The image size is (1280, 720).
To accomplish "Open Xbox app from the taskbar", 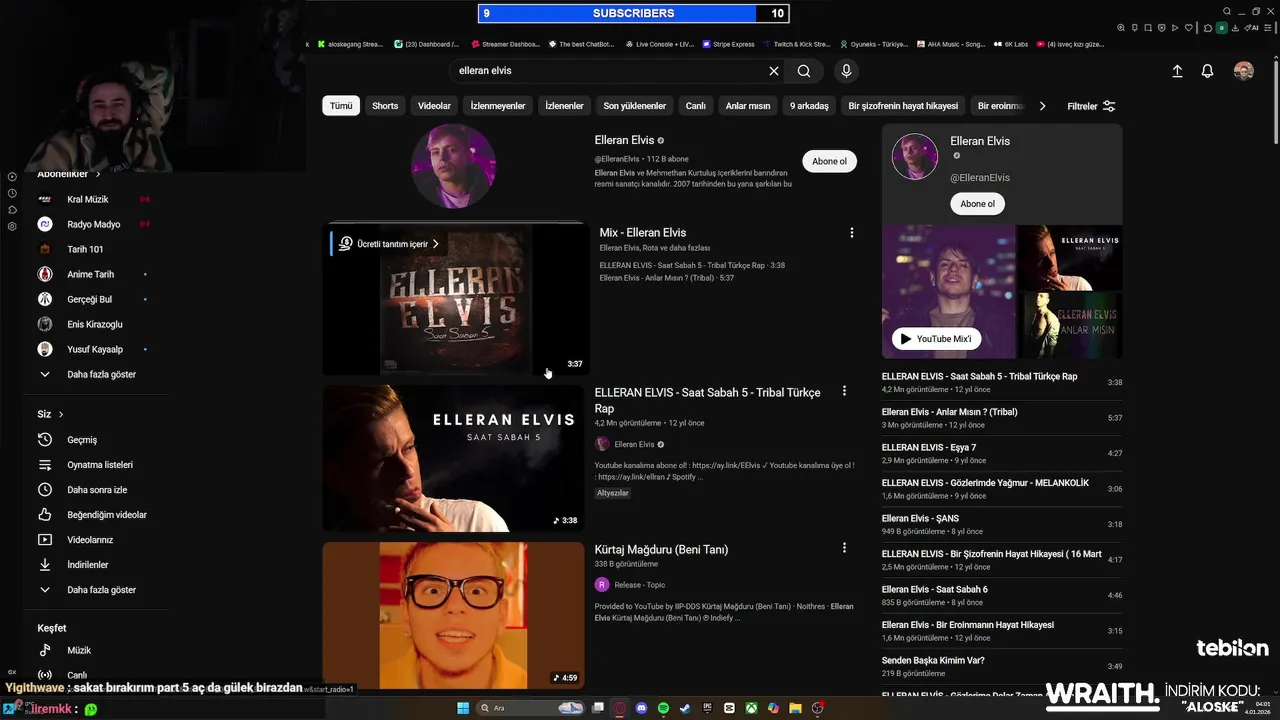I will click(x=751, y=708).
